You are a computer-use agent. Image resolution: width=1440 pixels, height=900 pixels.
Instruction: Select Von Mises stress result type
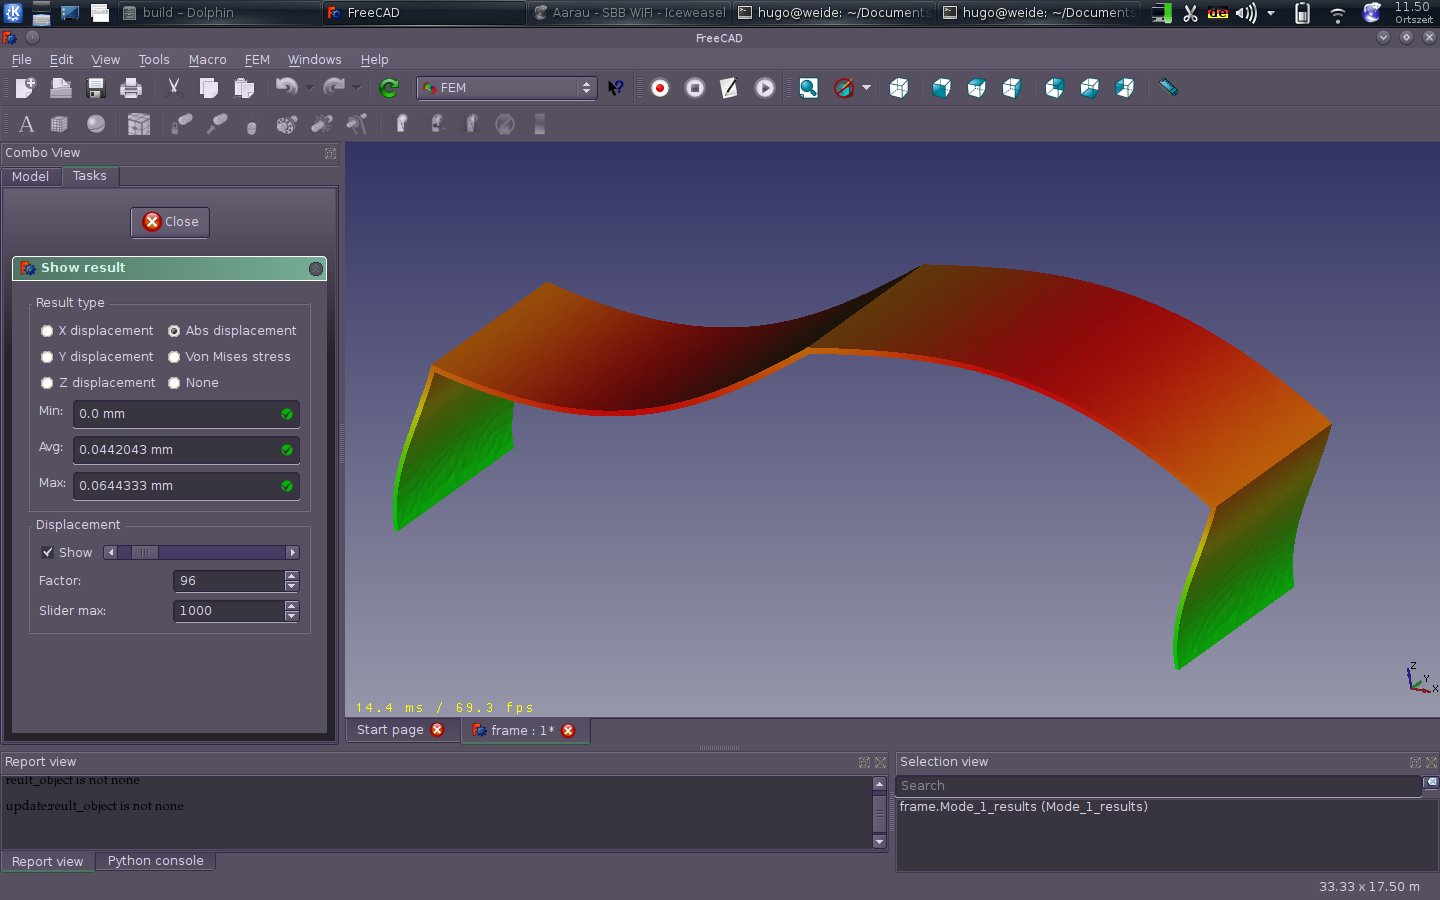pyautogui.click(x=229, y=356)
